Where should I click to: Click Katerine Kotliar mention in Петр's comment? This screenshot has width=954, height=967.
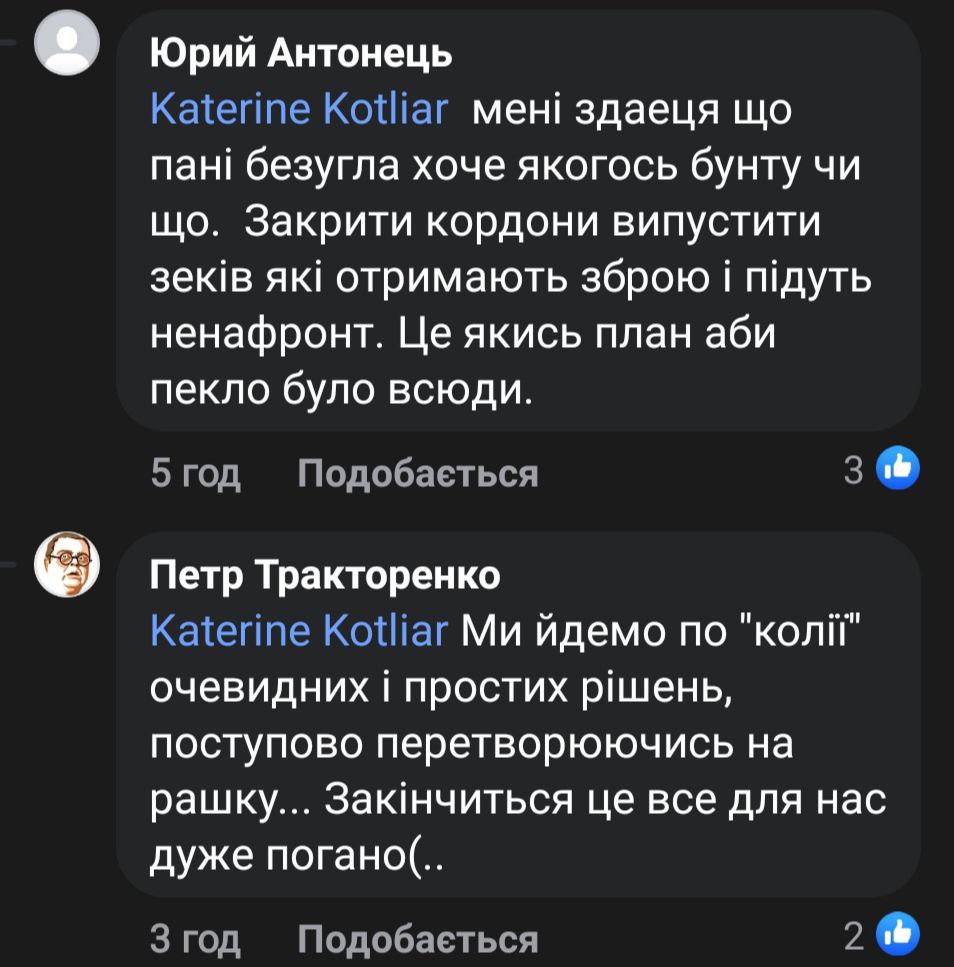click(x=299, y=631)
